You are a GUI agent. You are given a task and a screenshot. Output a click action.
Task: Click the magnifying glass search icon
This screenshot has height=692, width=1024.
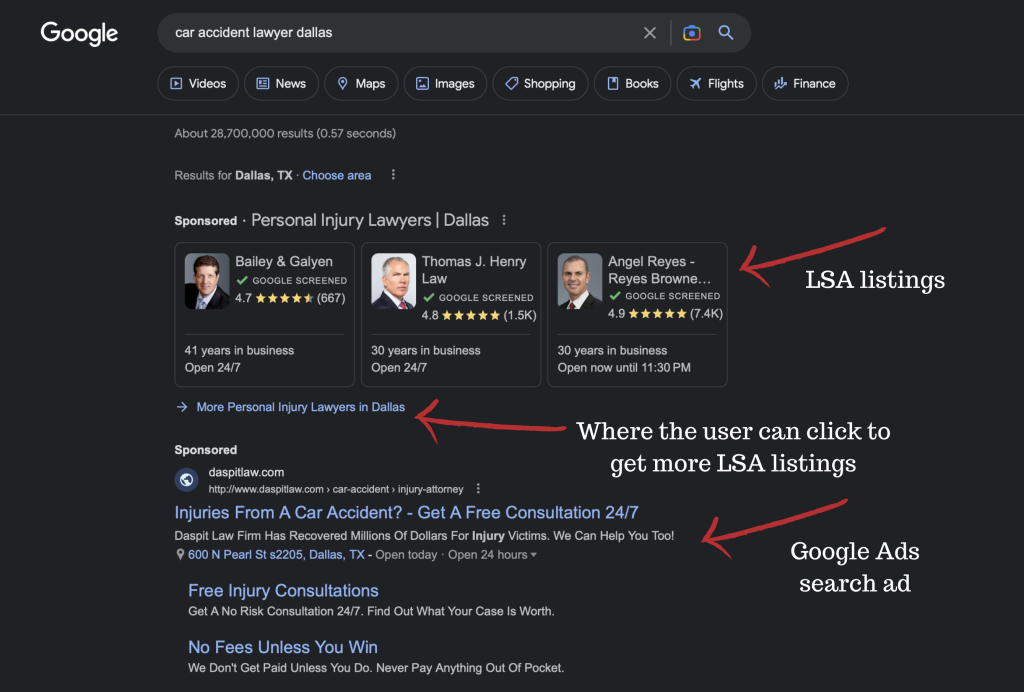pyautogui.click(x=726, y=33)
